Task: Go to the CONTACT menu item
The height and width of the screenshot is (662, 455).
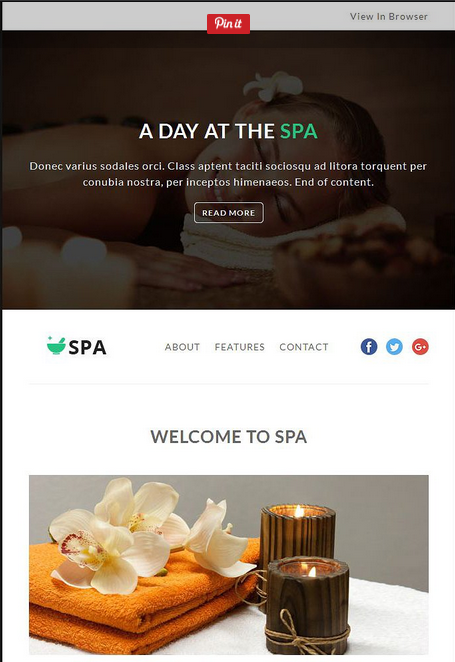Action: 303,347
